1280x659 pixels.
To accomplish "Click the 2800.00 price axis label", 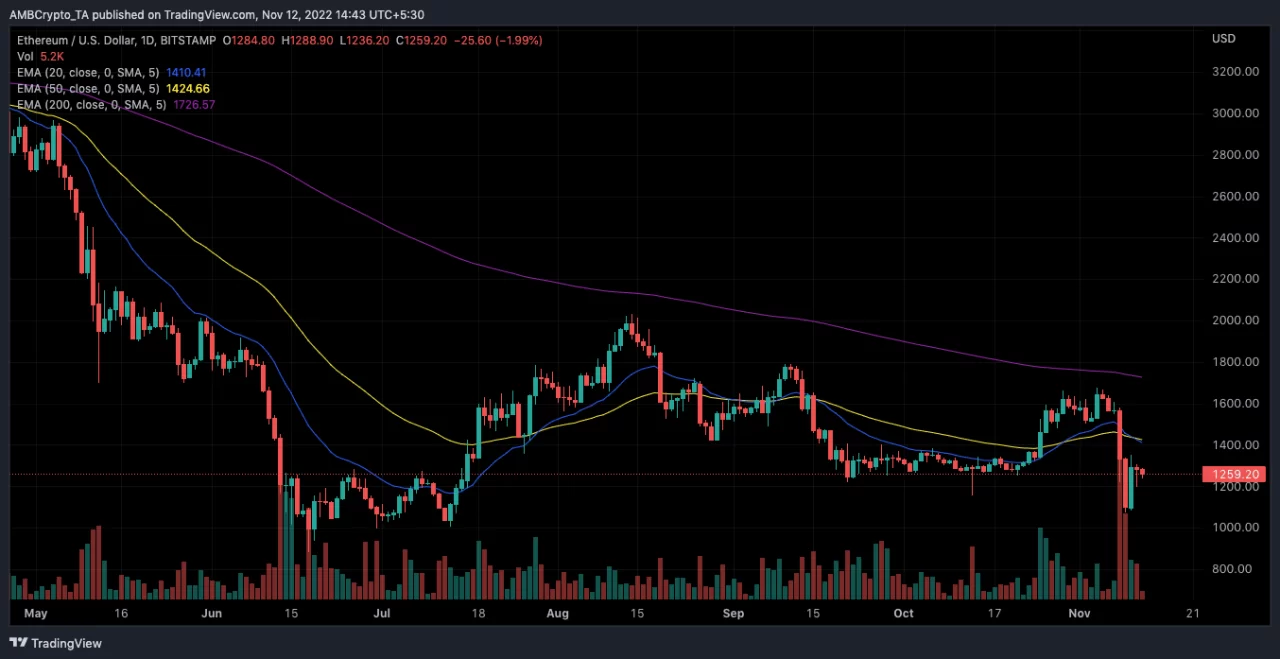I will [x=1234, y=155].
